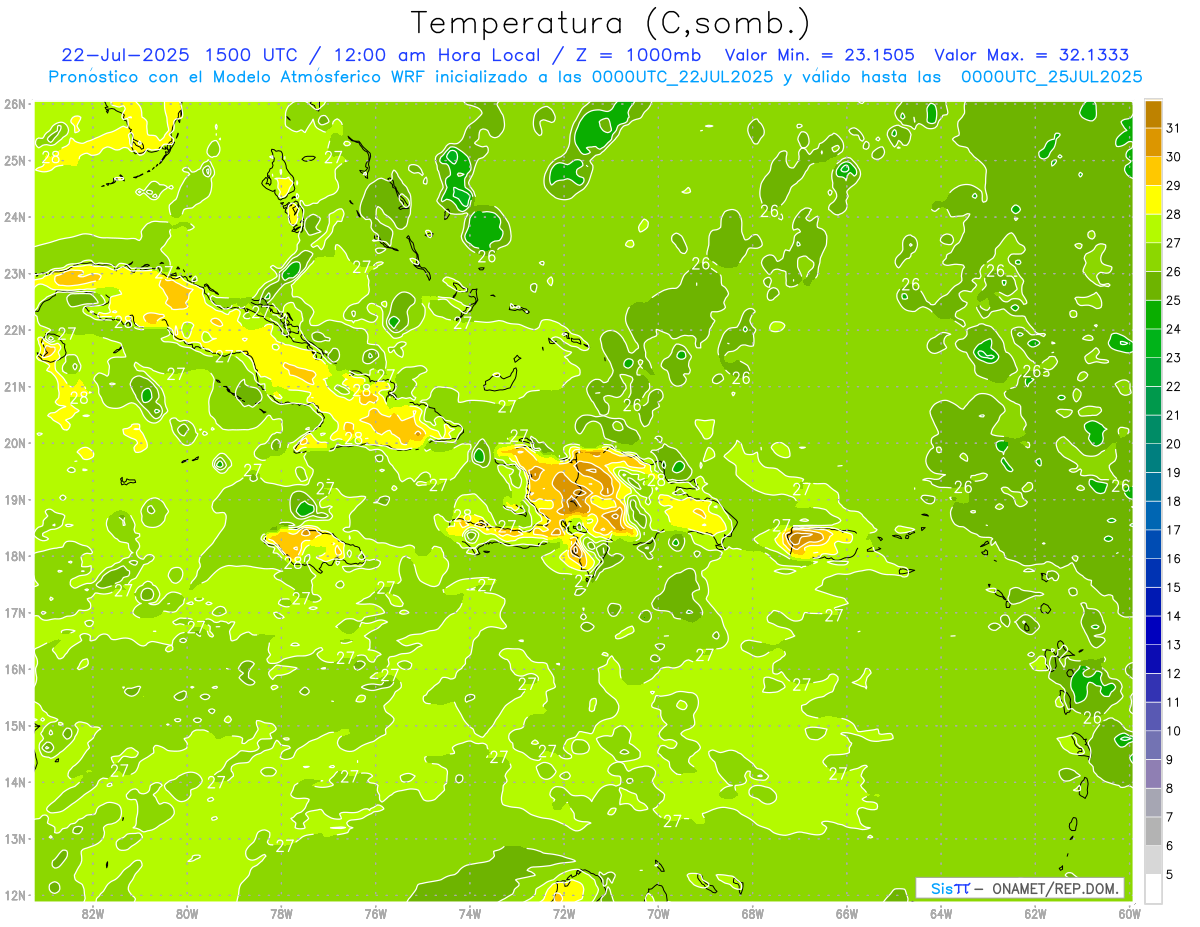
Task: Click the '62W' longitude axis label
Action: (x=1036, y=913)
